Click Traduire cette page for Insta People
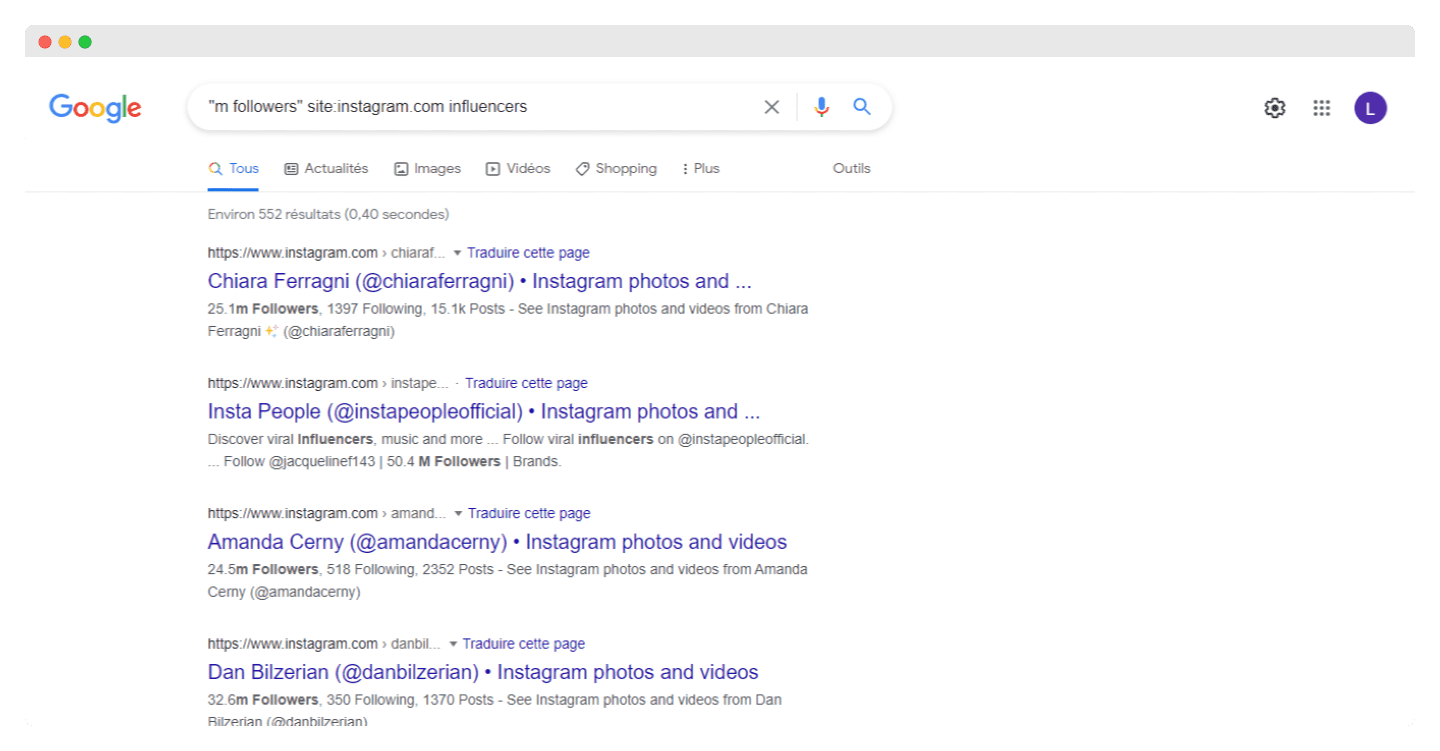The width and height of the screenshot is (1440, 751). [x=526, y=383]
